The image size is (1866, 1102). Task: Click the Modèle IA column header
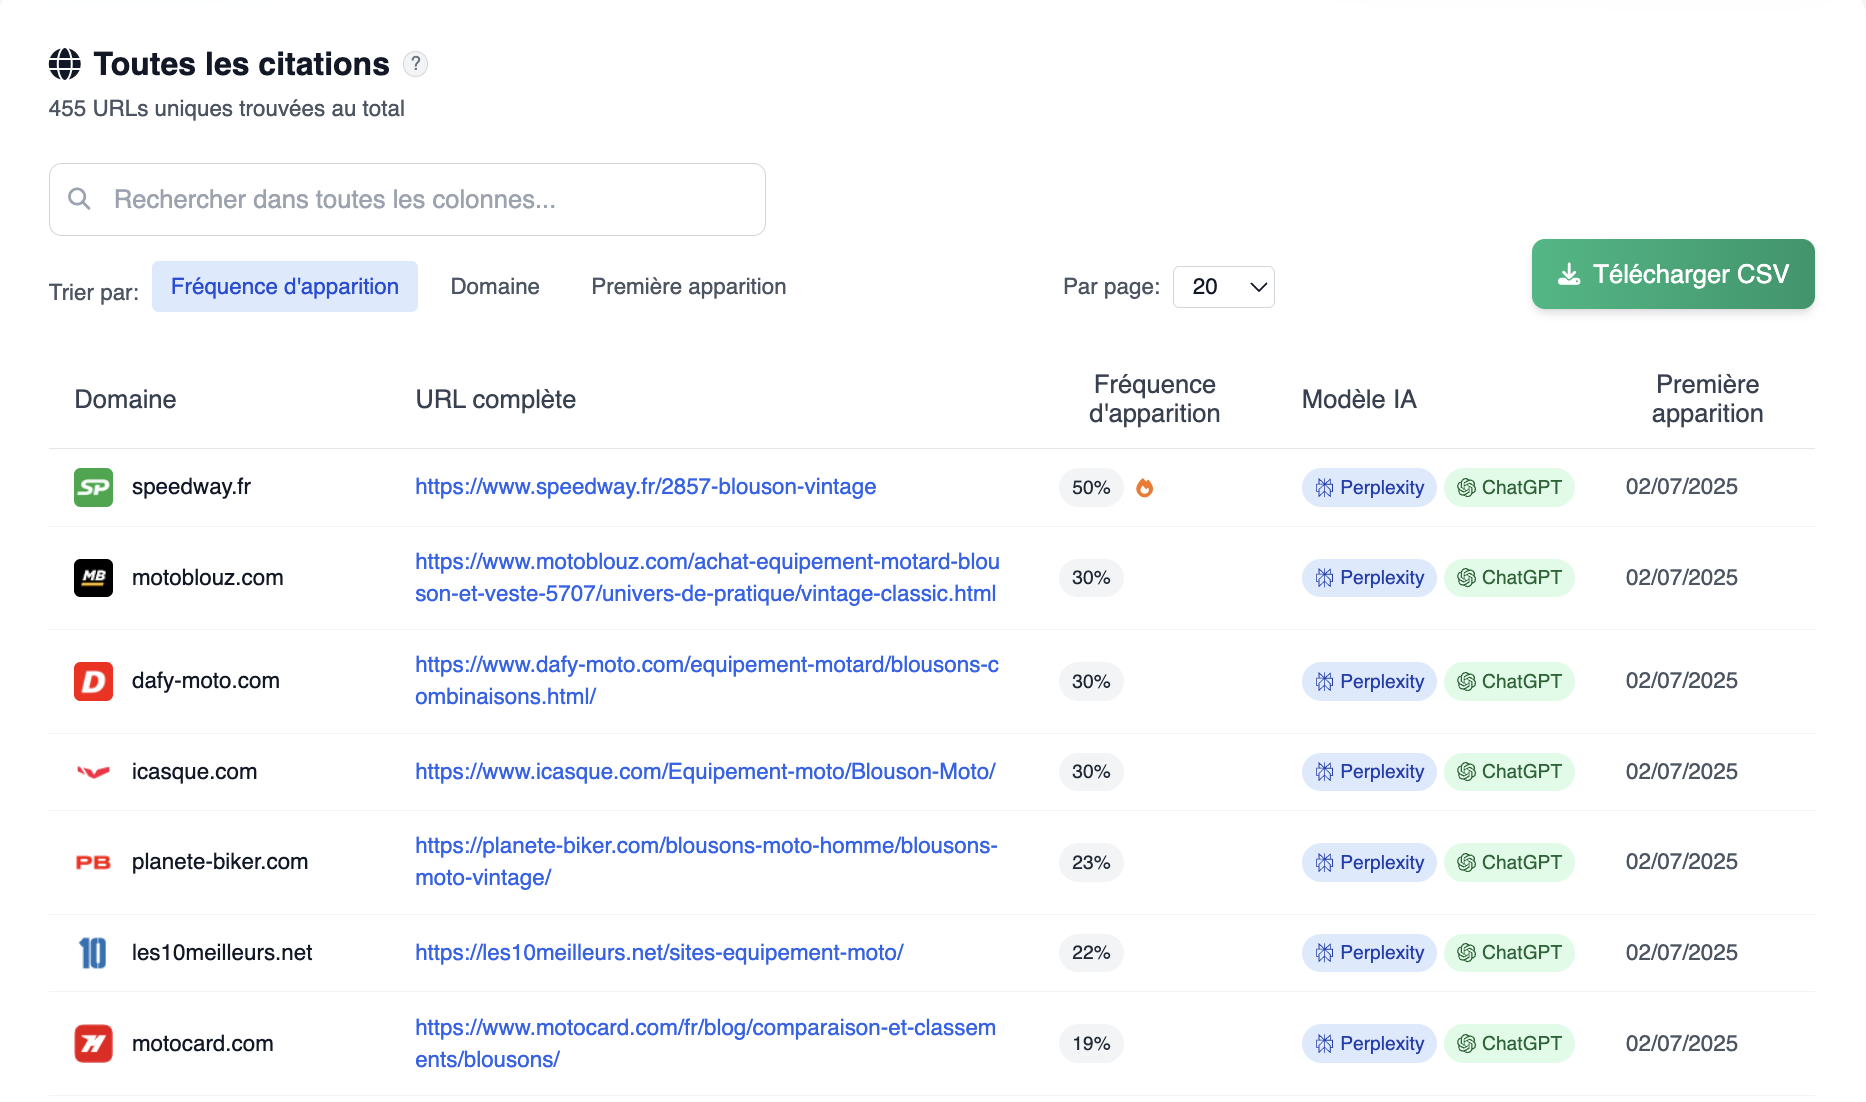pyautogui.click(x=1359, y=400)
